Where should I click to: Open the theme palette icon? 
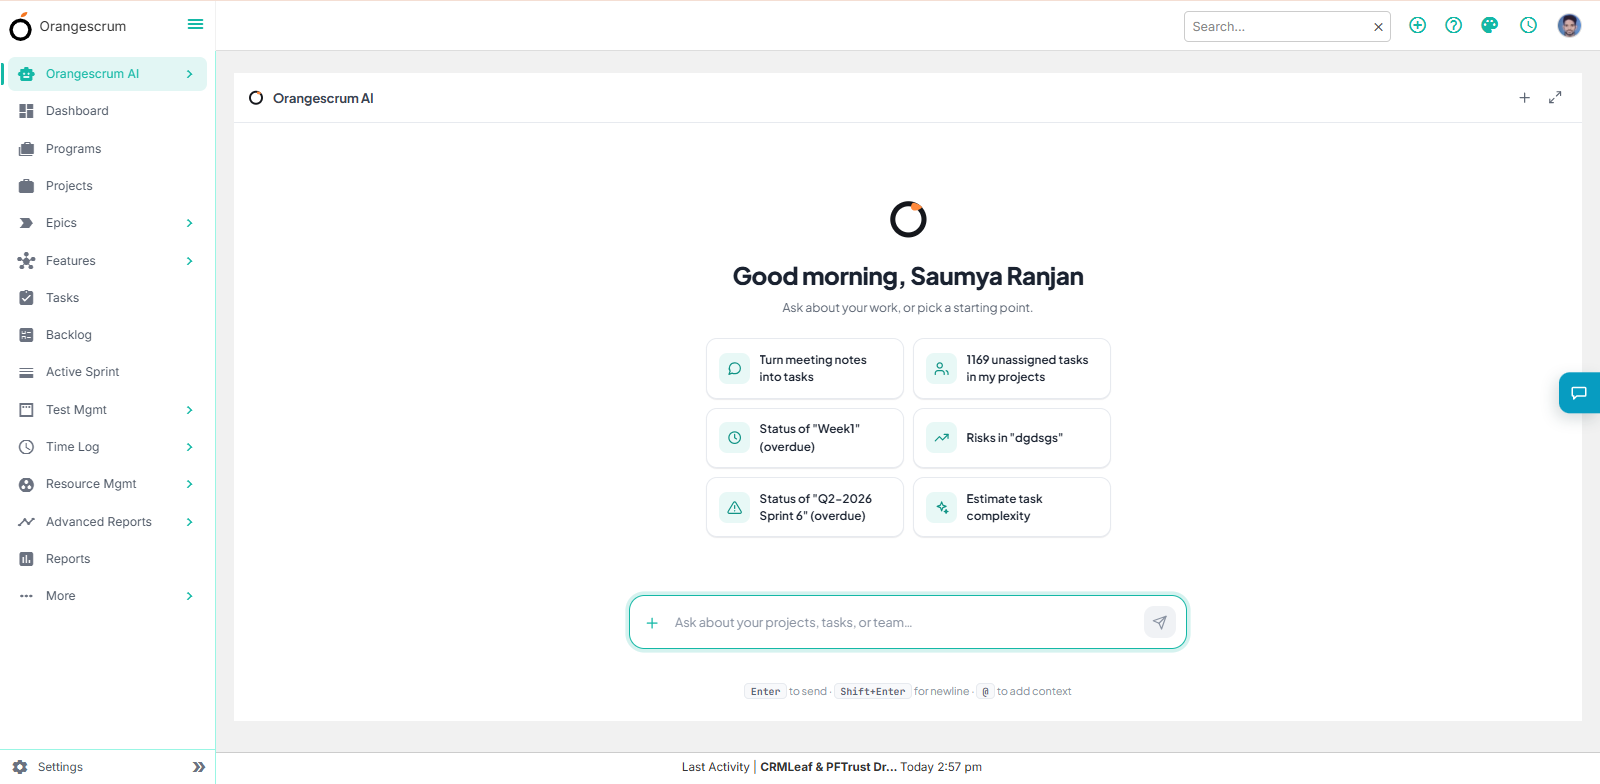coord(1490,25)
